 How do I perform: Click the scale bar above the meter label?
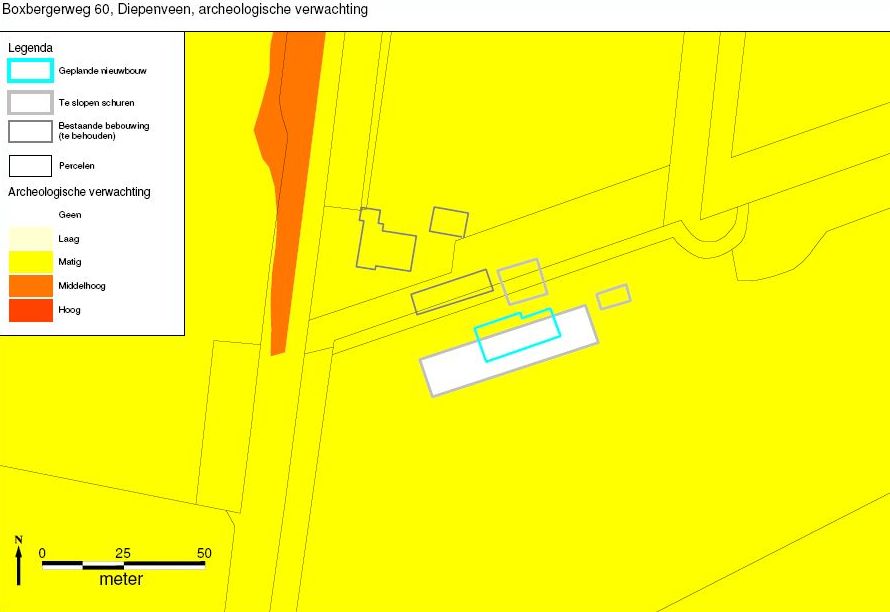click(123, 565)
